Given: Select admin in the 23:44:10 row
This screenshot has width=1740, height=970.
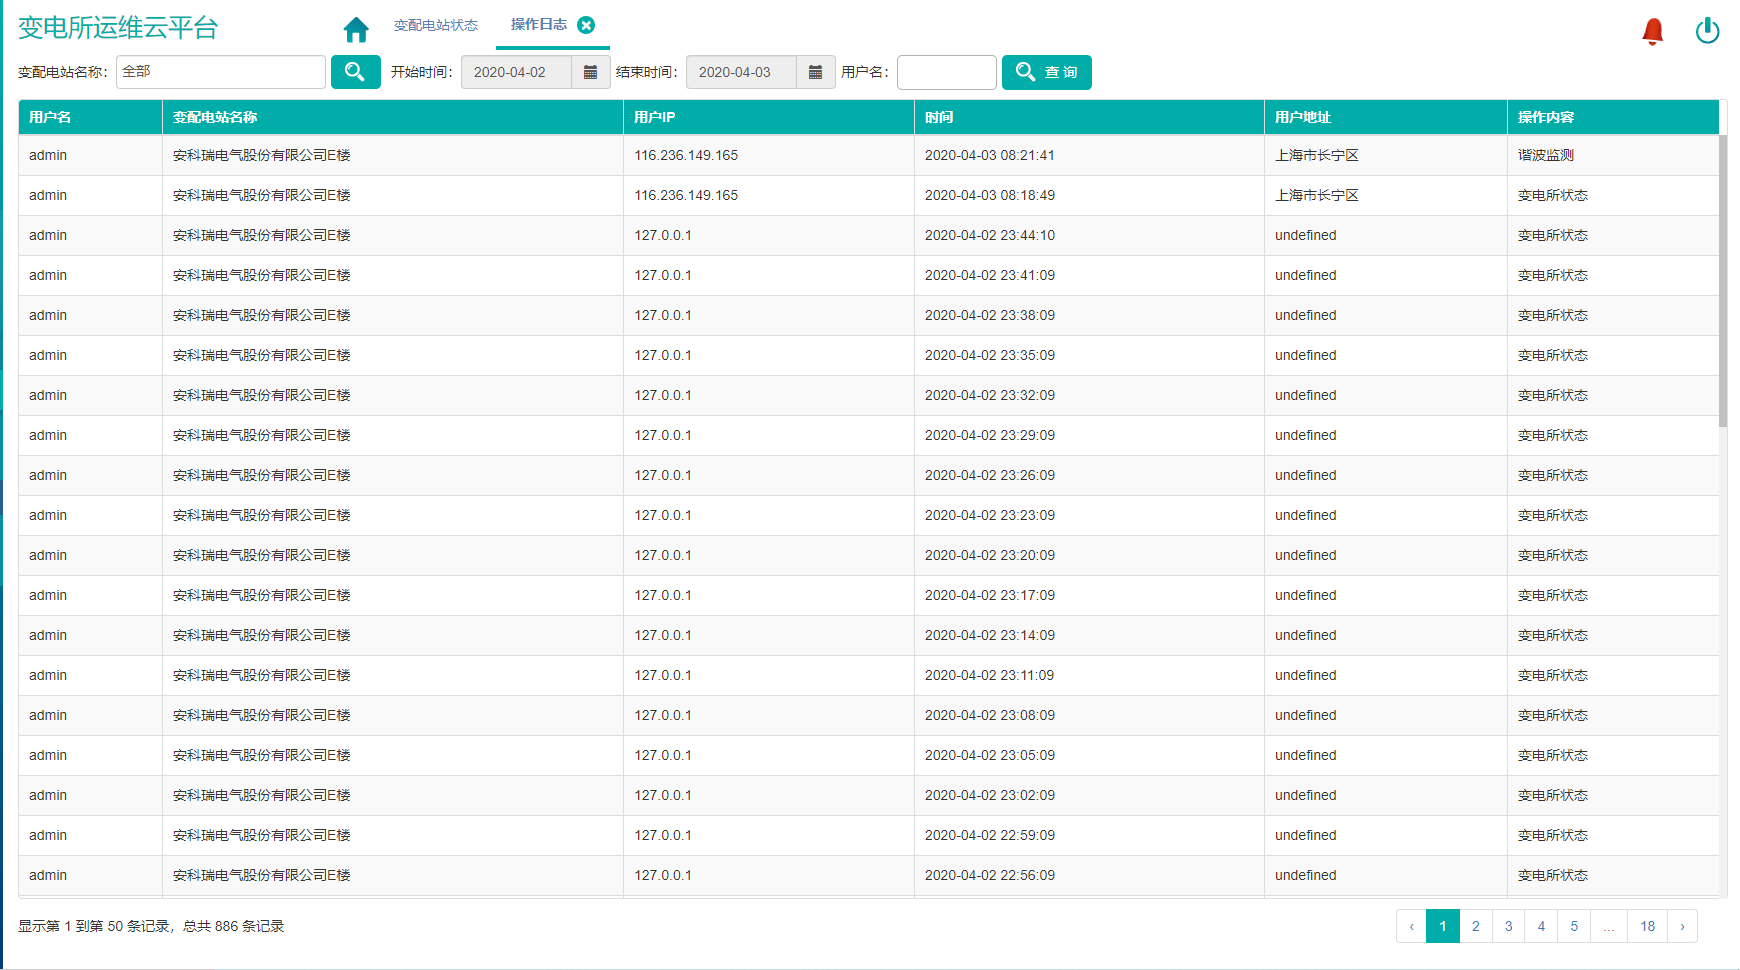Looking at the screenshot, I should click(x=48, y=235).
